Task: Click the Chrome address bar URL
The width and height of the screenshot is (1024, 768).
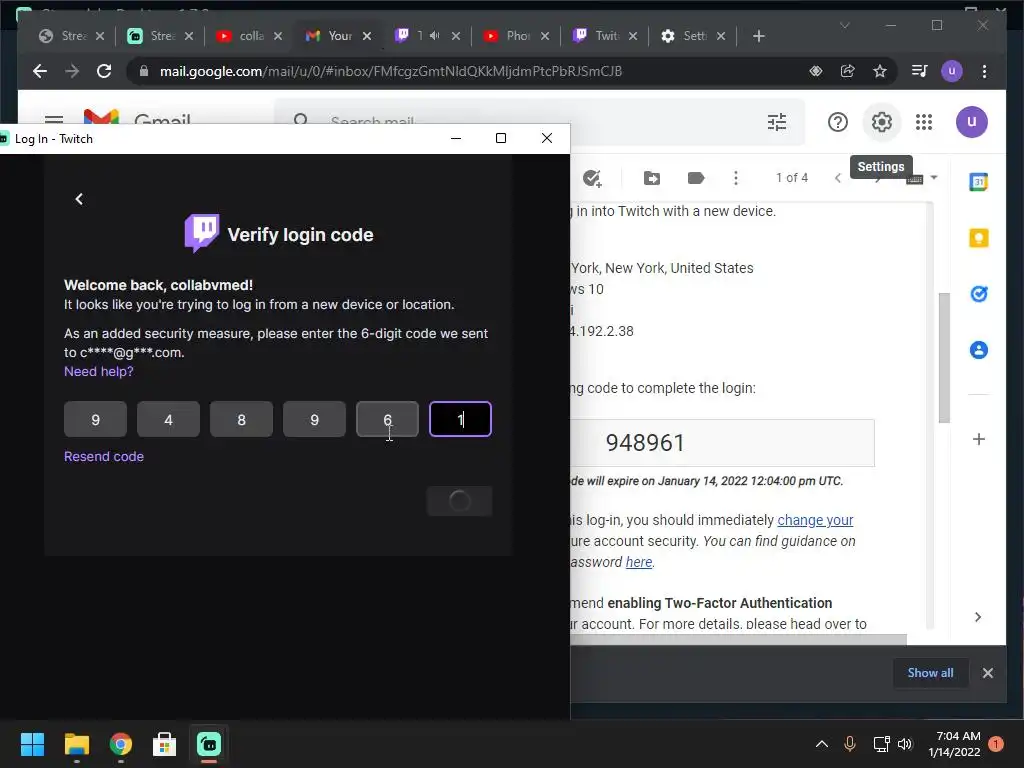Action: click(x=391, y=71)
